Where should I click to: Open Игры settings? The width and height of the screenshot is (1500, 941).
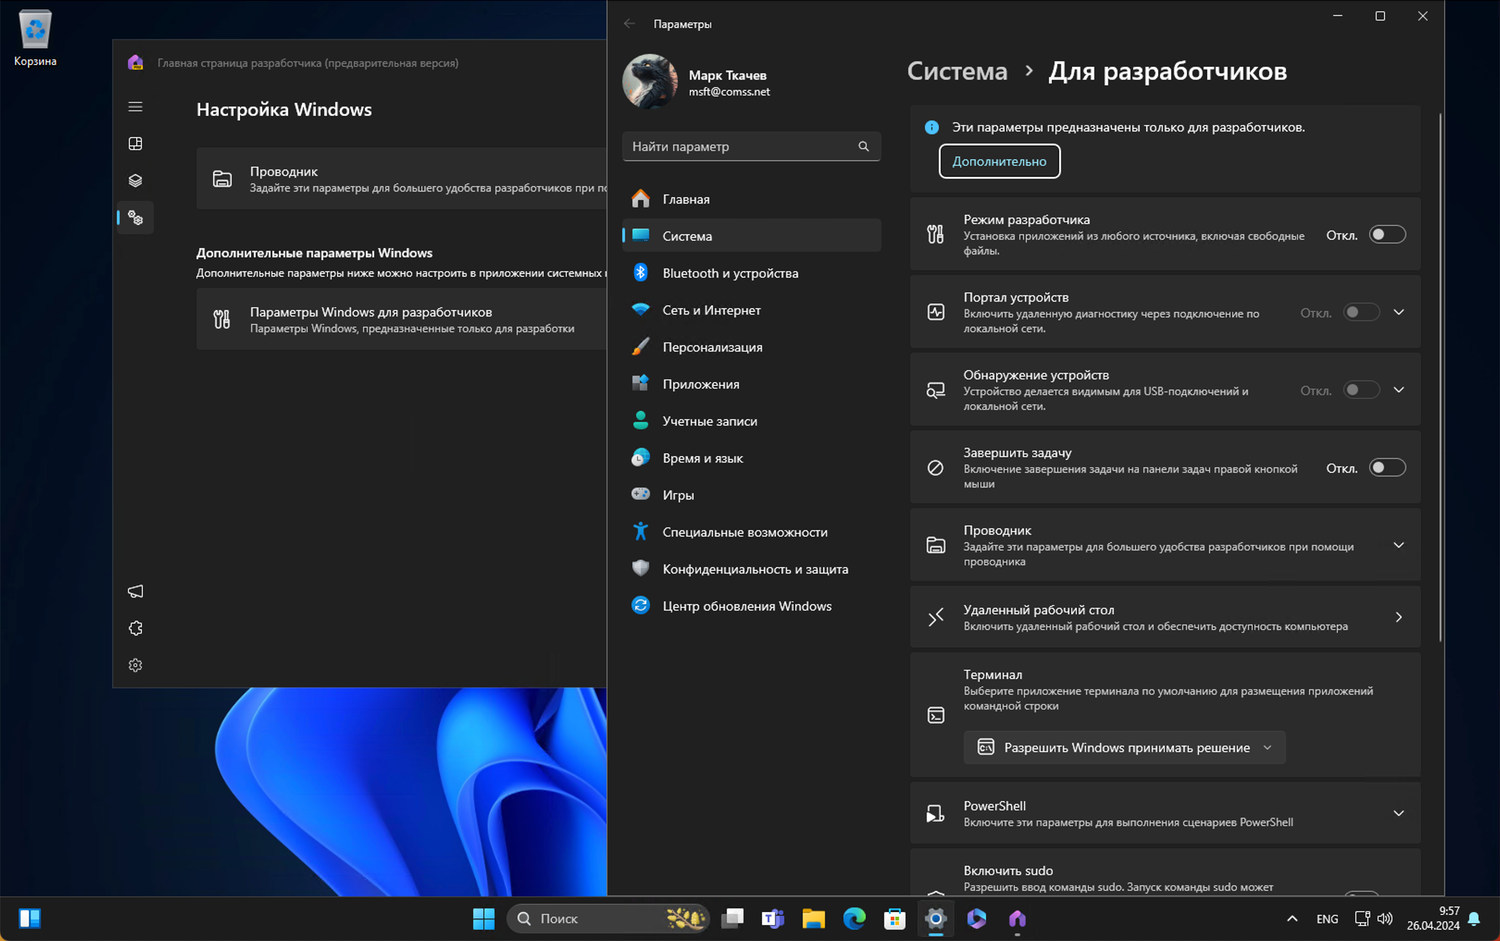(x=751, y=495)
